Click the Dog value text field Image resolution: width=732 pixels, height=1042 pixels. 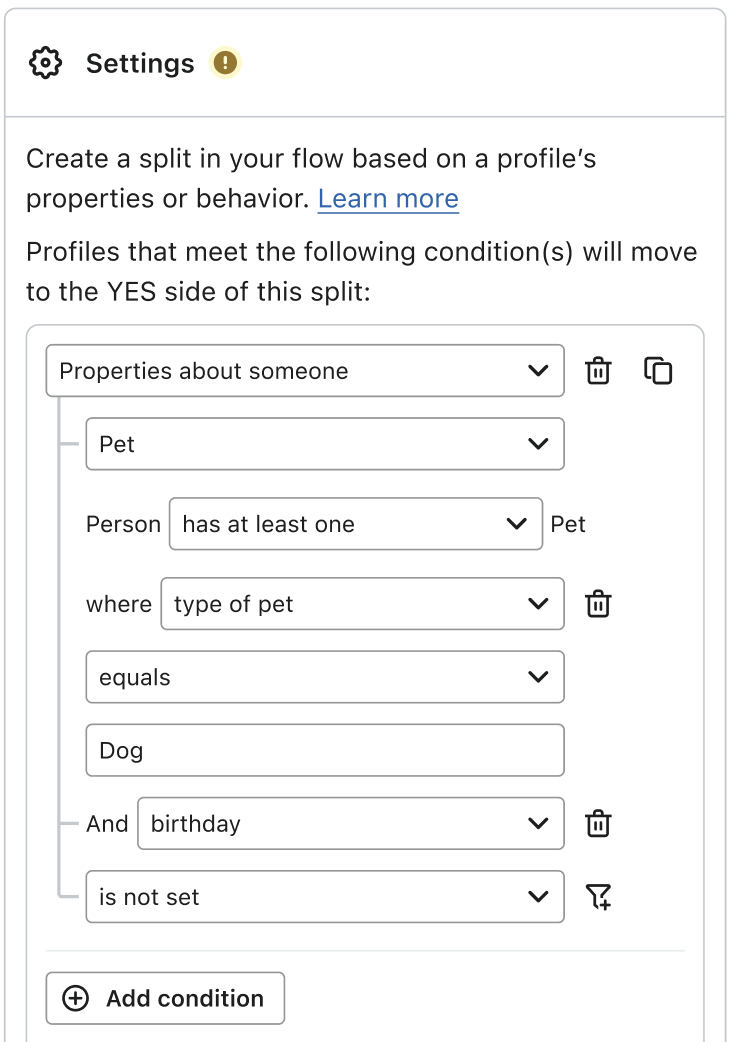(x=324, y=751)
